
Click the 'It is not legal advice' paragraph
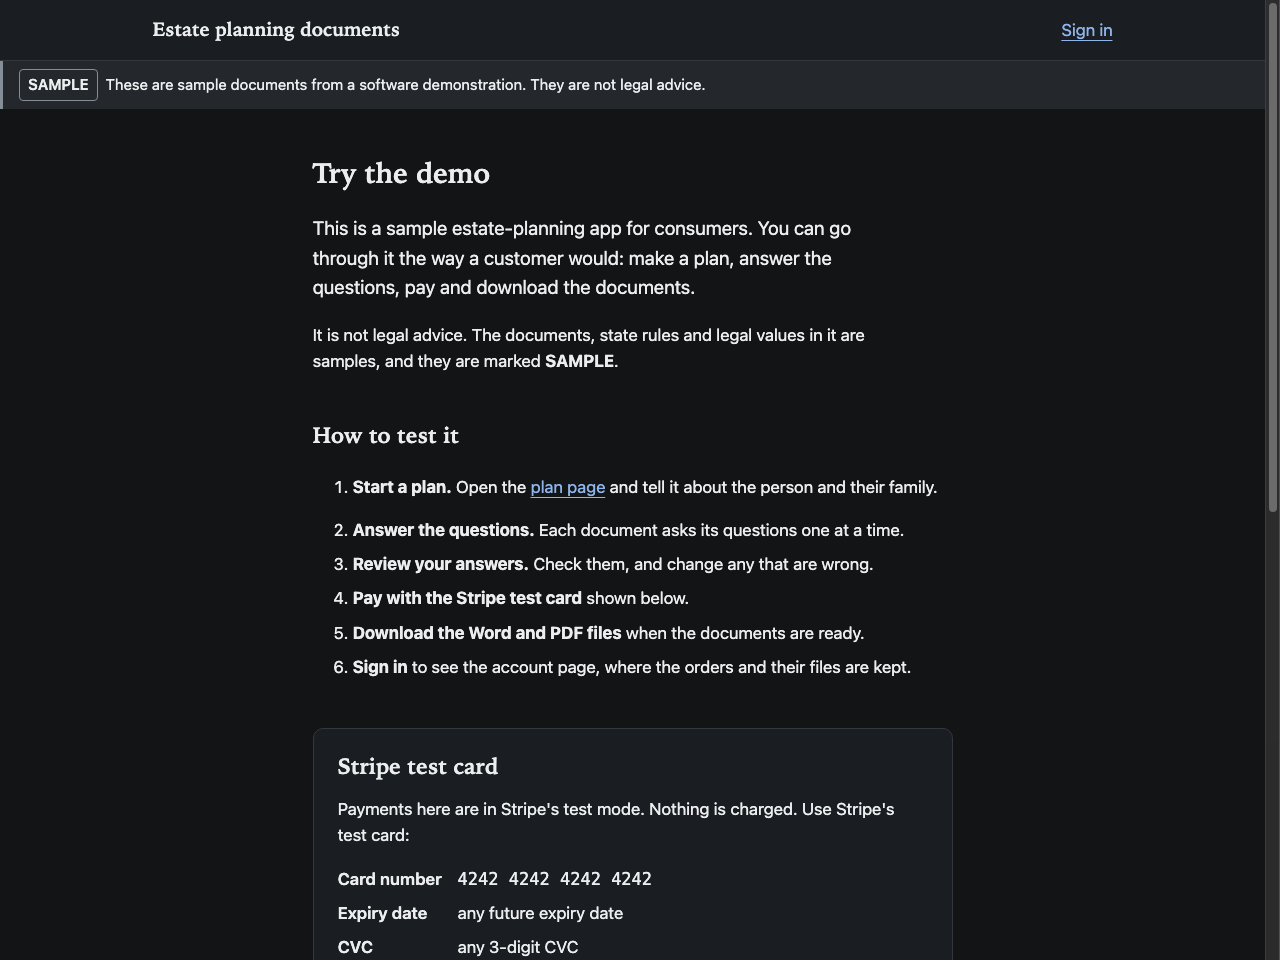click(x=589, y=348)
